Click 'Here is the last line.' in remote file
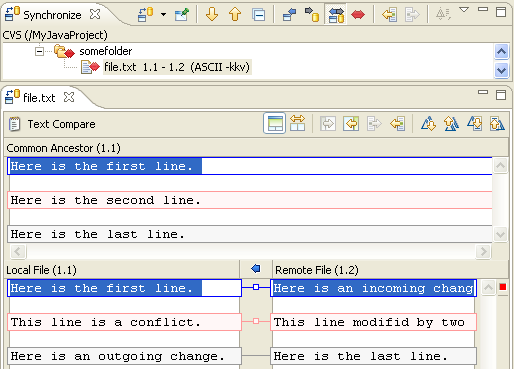 [x=360, y=356]
